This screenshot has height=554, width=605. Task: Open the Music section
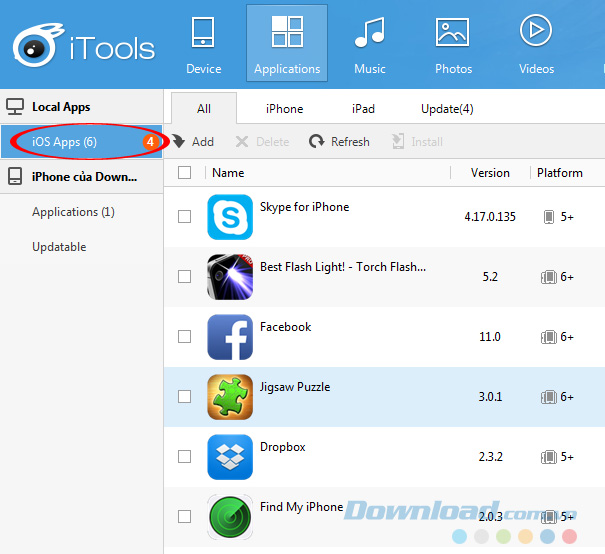coord(370,45)
